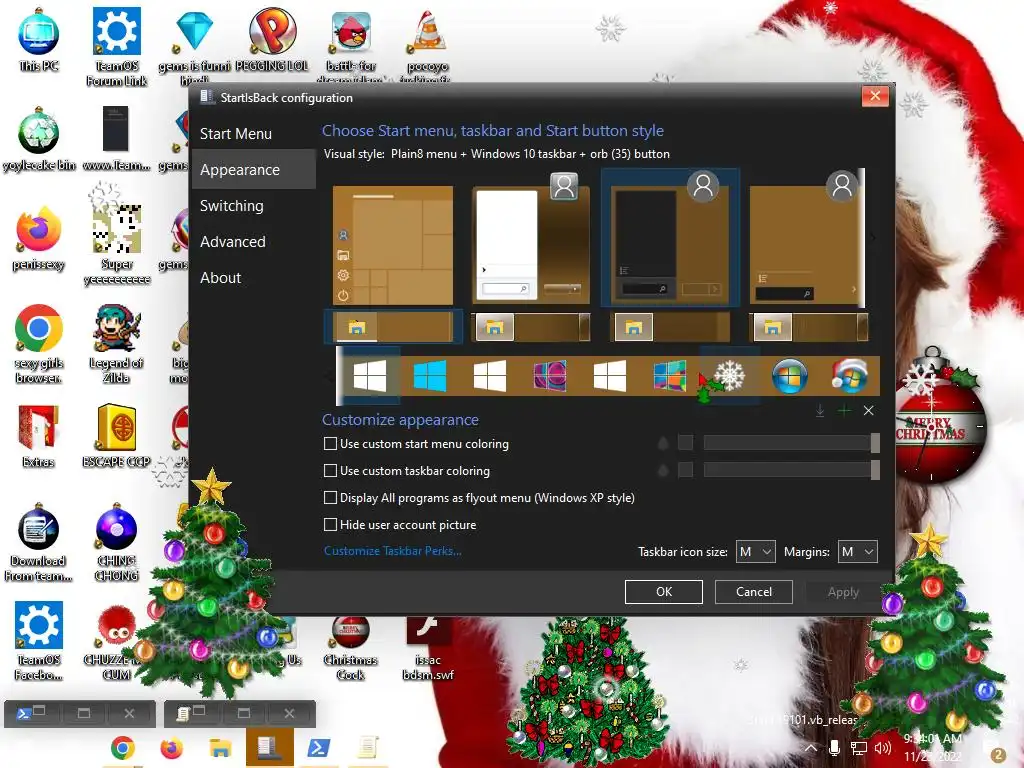
Task: Pick the pink Windows 8 style start orb
Action: (x=549, y=376)
